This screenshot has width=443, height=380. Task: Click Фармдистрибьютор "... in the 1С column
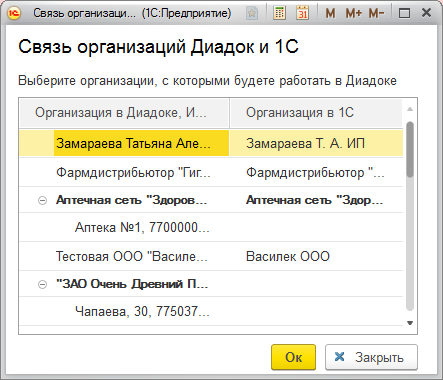click(315, 173)
